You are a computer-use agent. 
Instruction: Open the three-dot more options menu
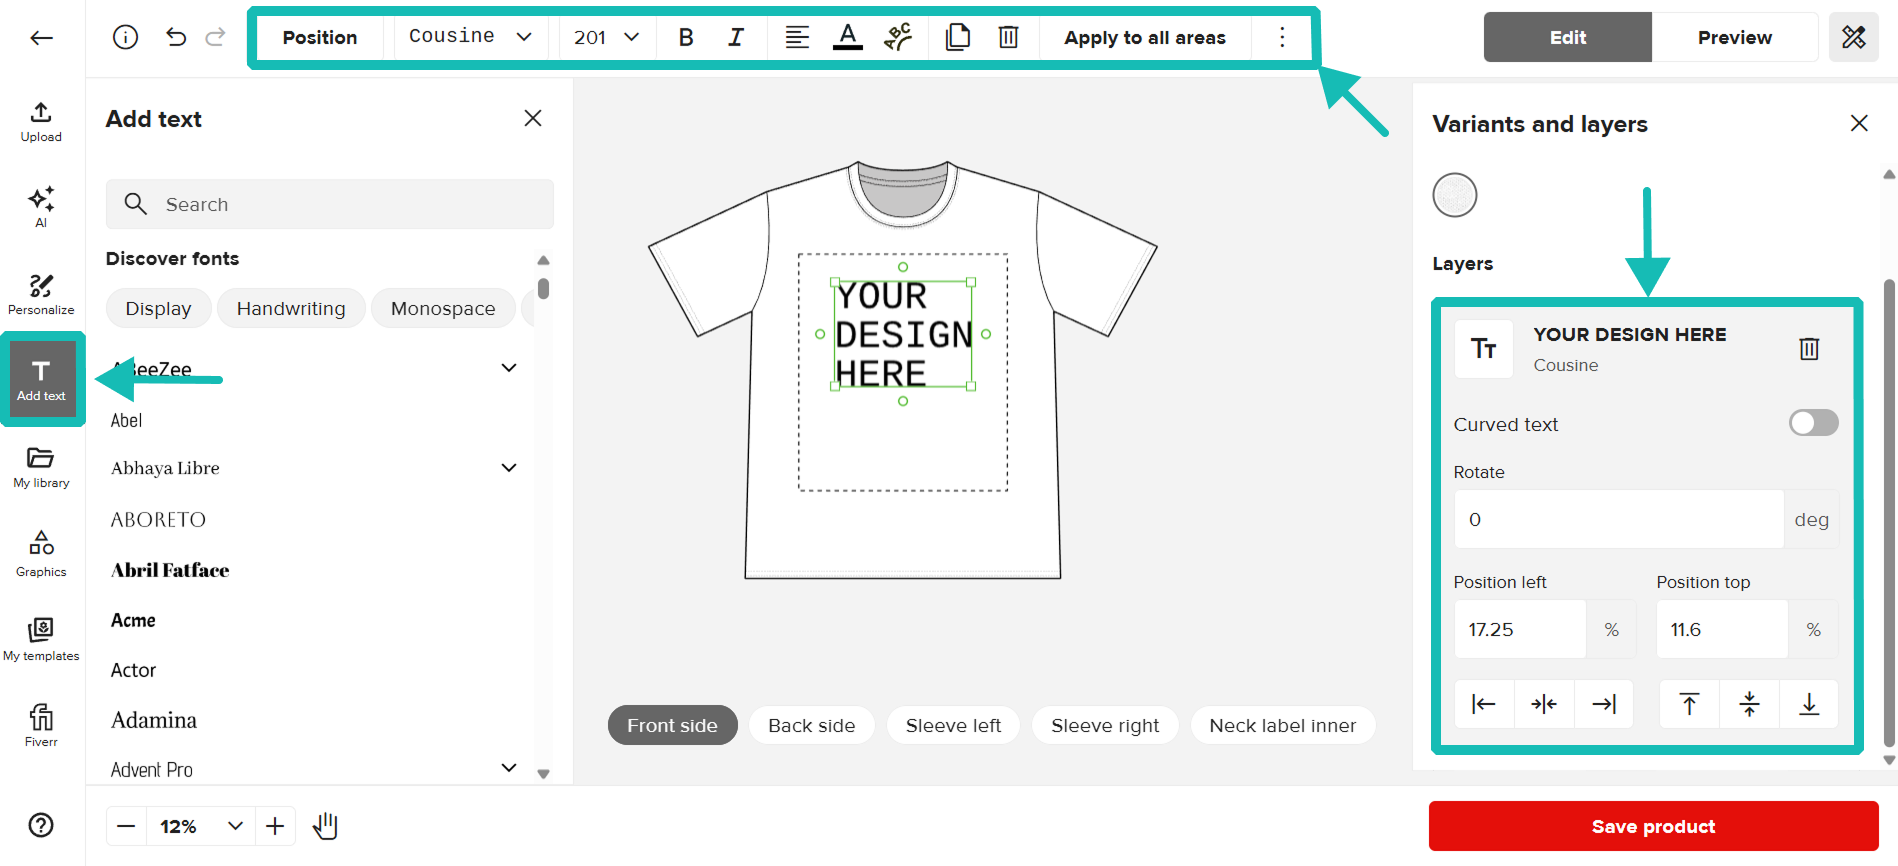point(1282,37)
